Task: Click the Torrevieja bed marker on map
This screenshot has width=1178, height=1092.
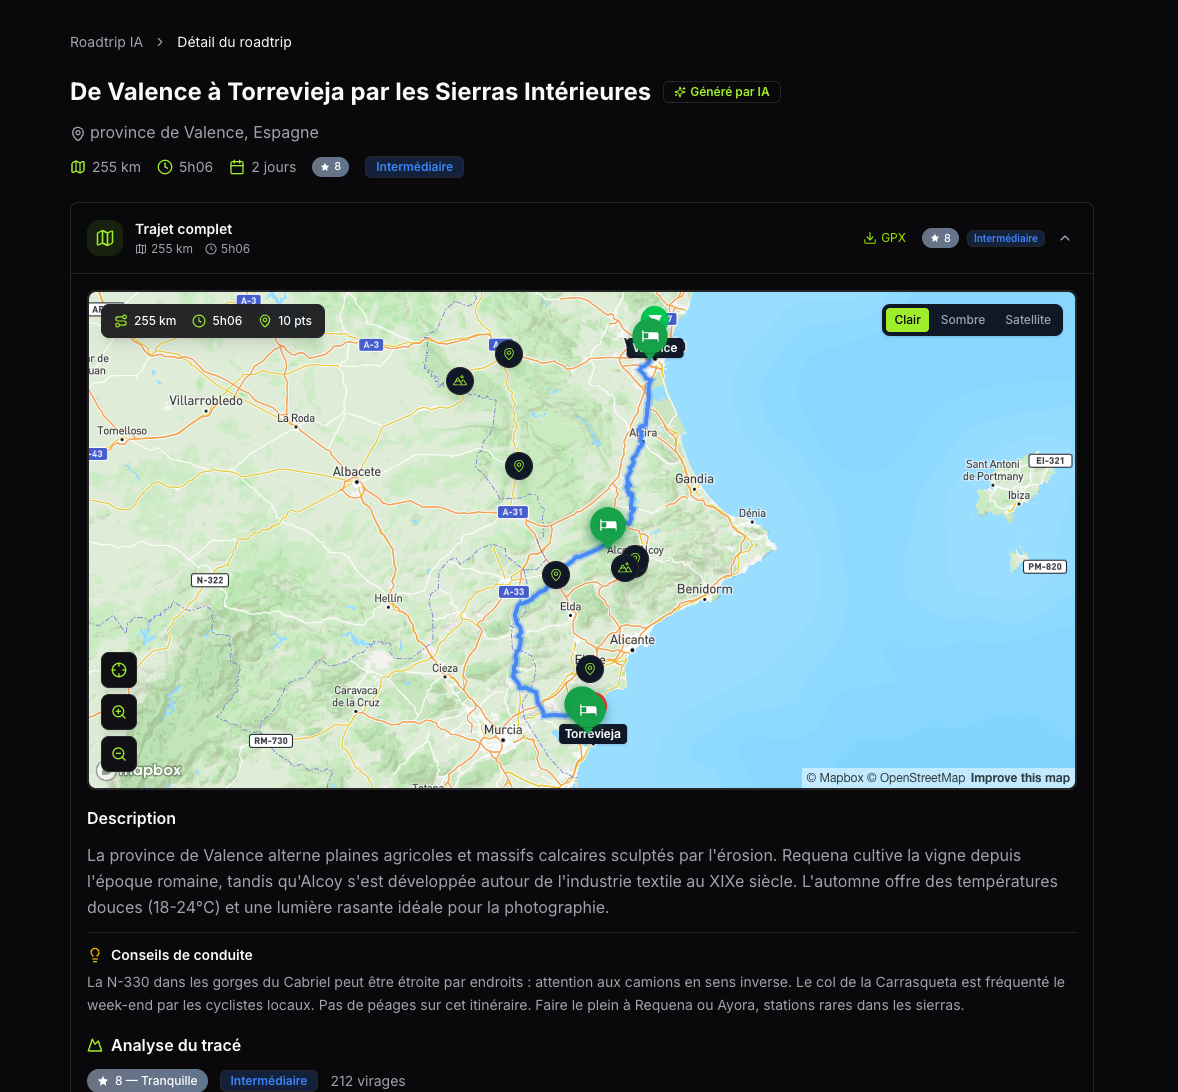Action: pyautogui.click(x=587, y=708)
